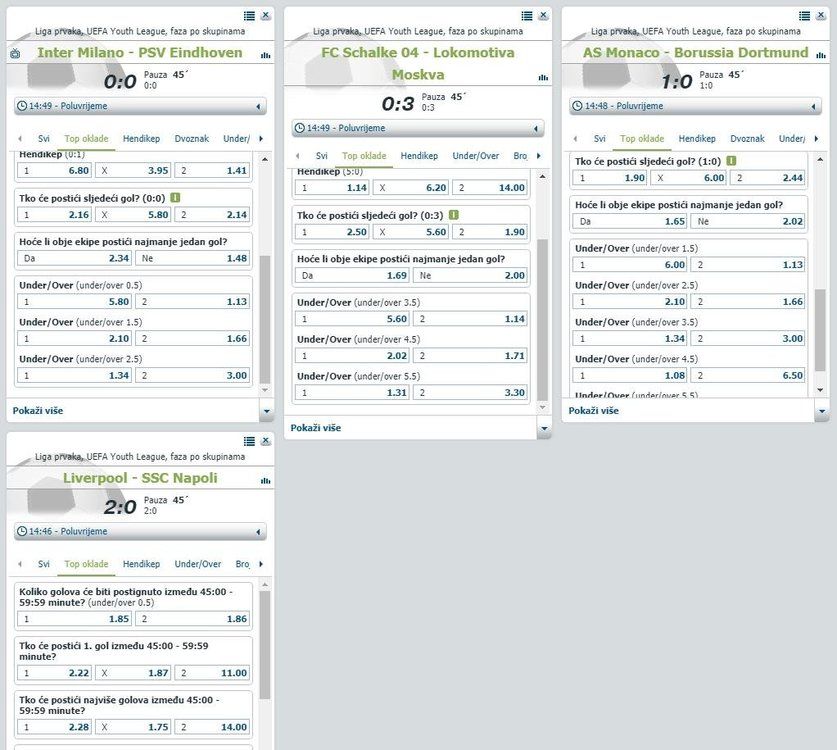The width and height of the screenshot is (837, 750).
Task: Open list icon in Inter Milano panel
Action: pos(249,16)
